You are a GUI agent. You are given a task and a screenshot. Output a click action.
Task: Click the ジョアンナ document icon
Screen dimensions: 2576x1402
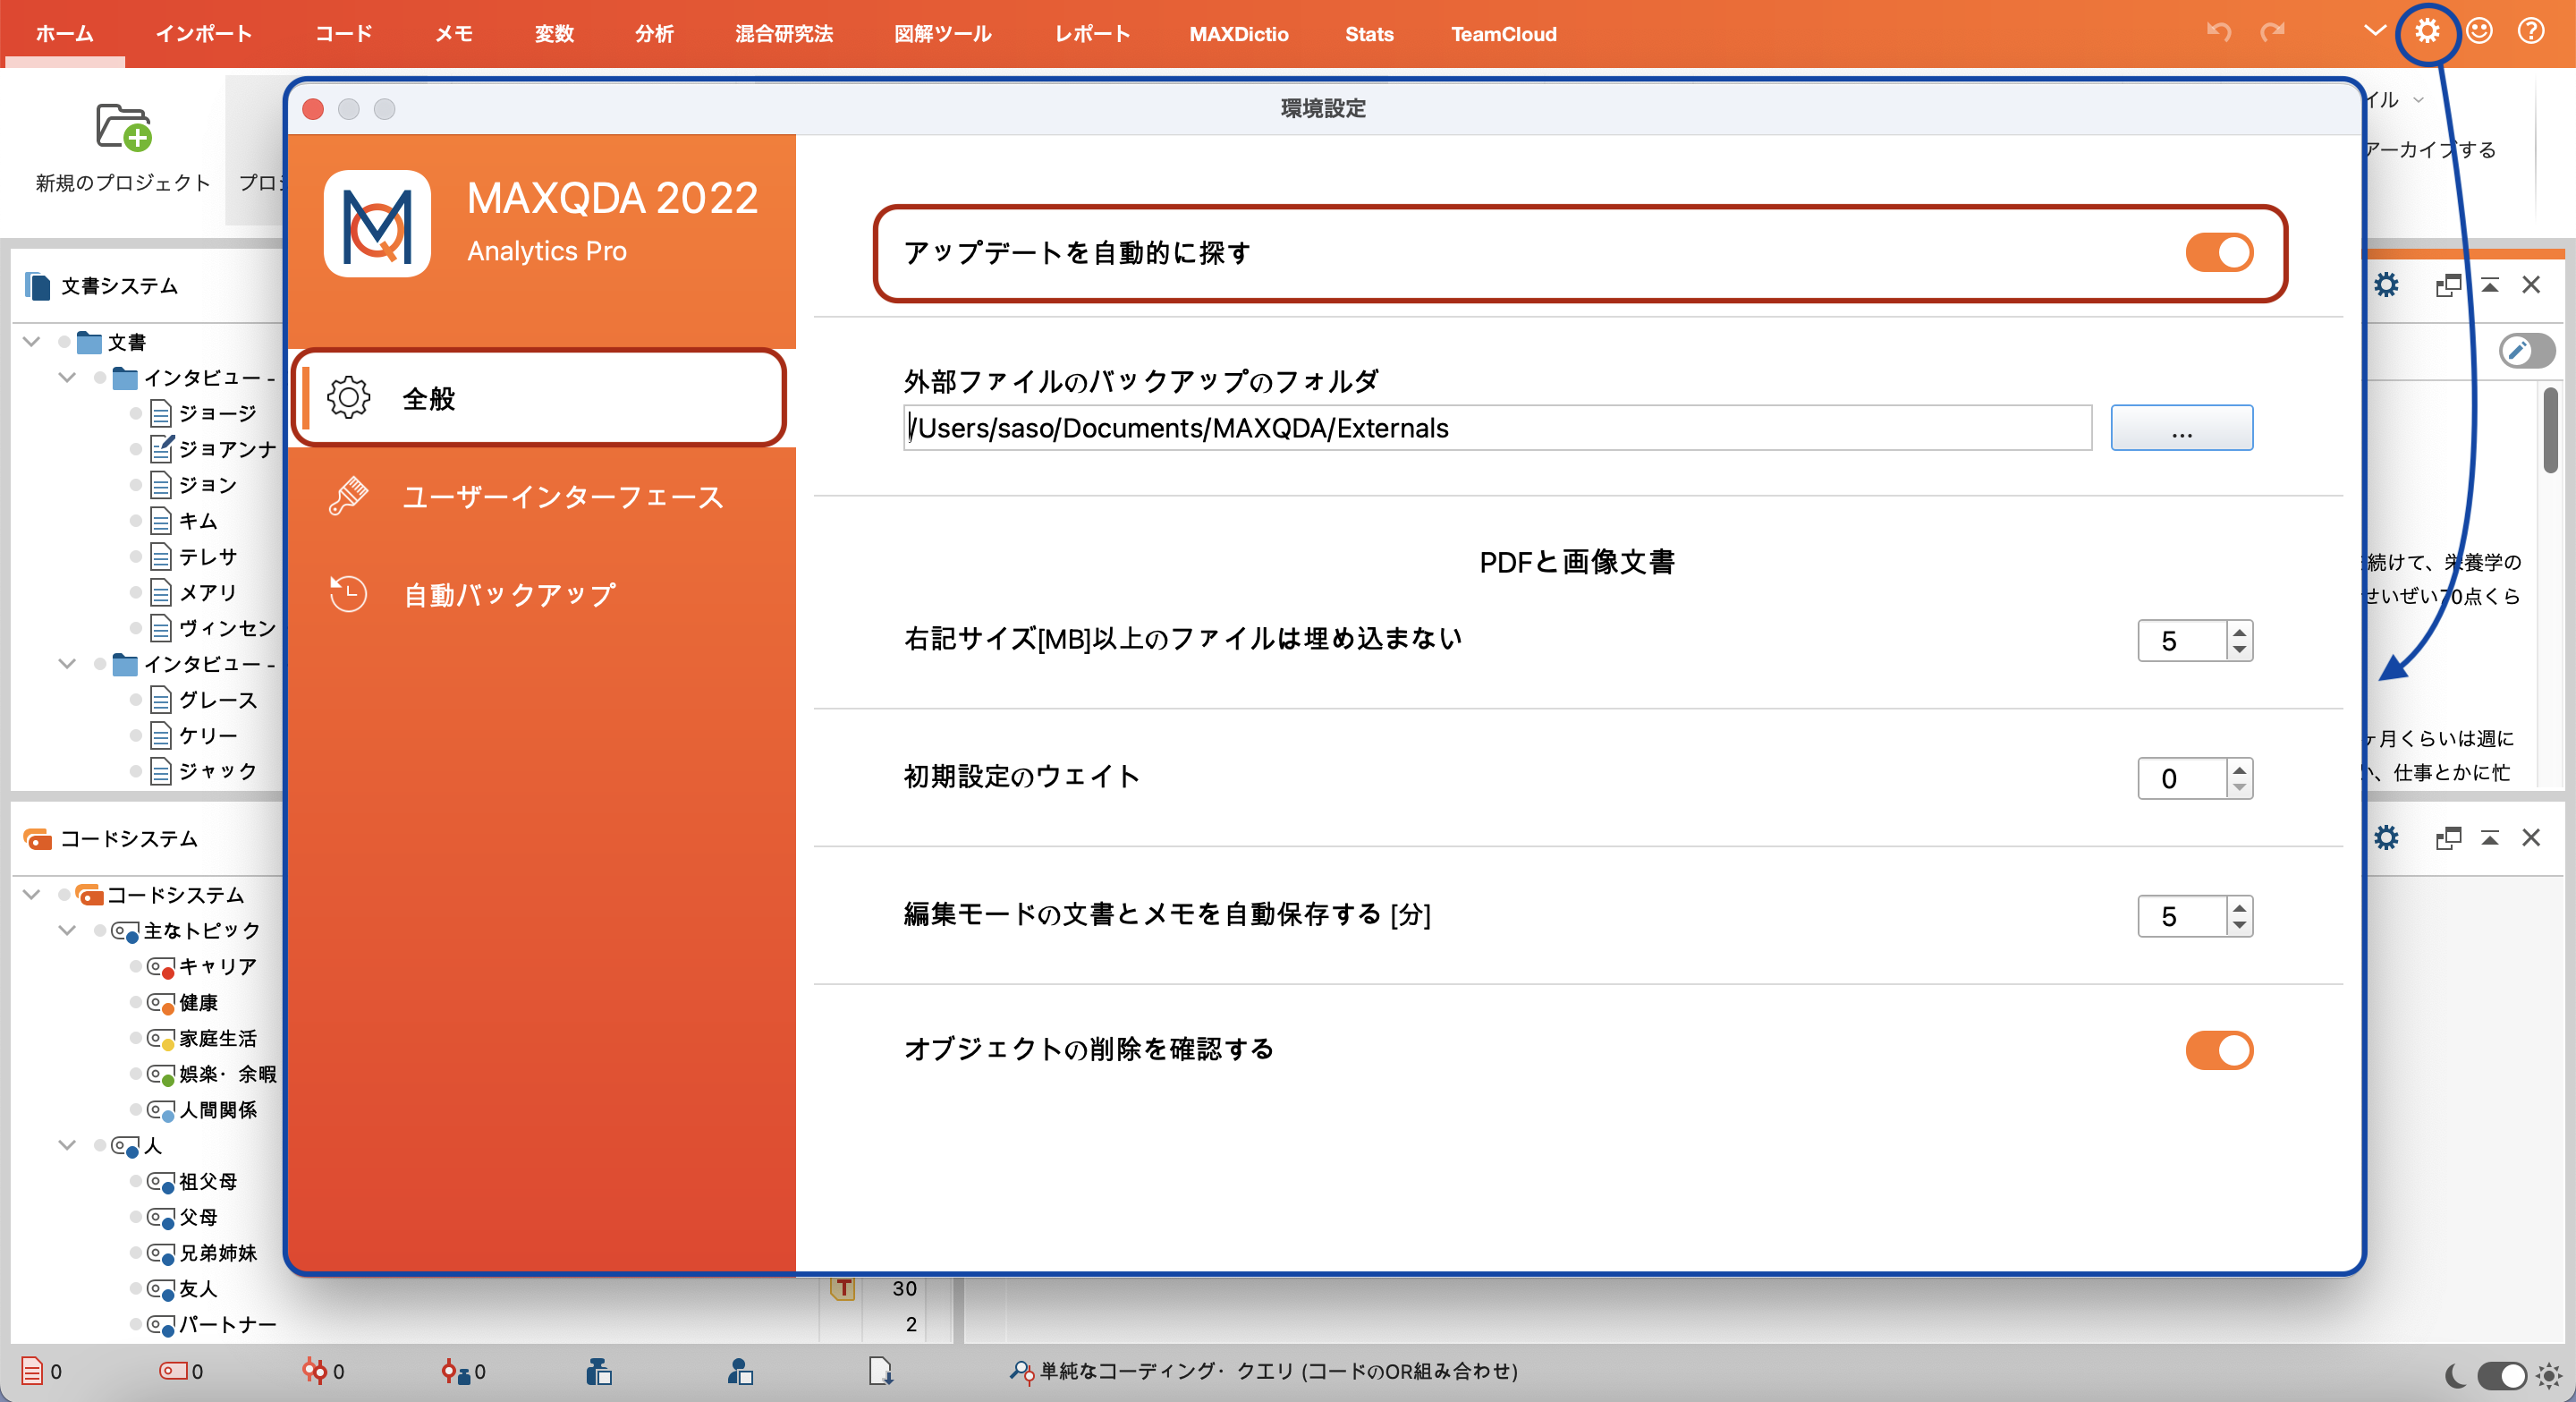(x=161, y=449)
